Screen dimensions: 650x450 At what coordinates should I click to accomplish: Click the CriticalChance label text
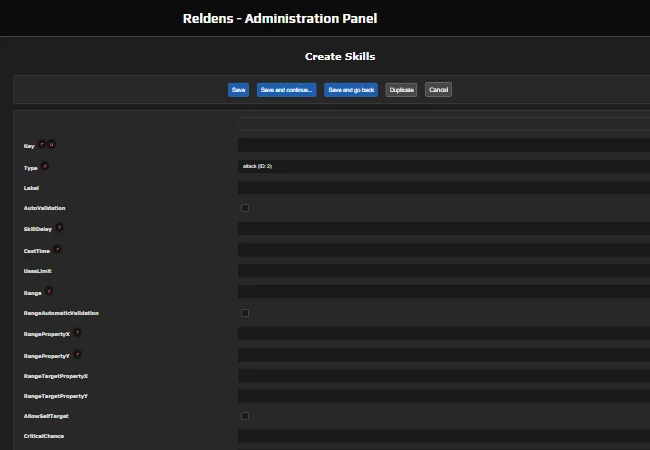[44, 436]
